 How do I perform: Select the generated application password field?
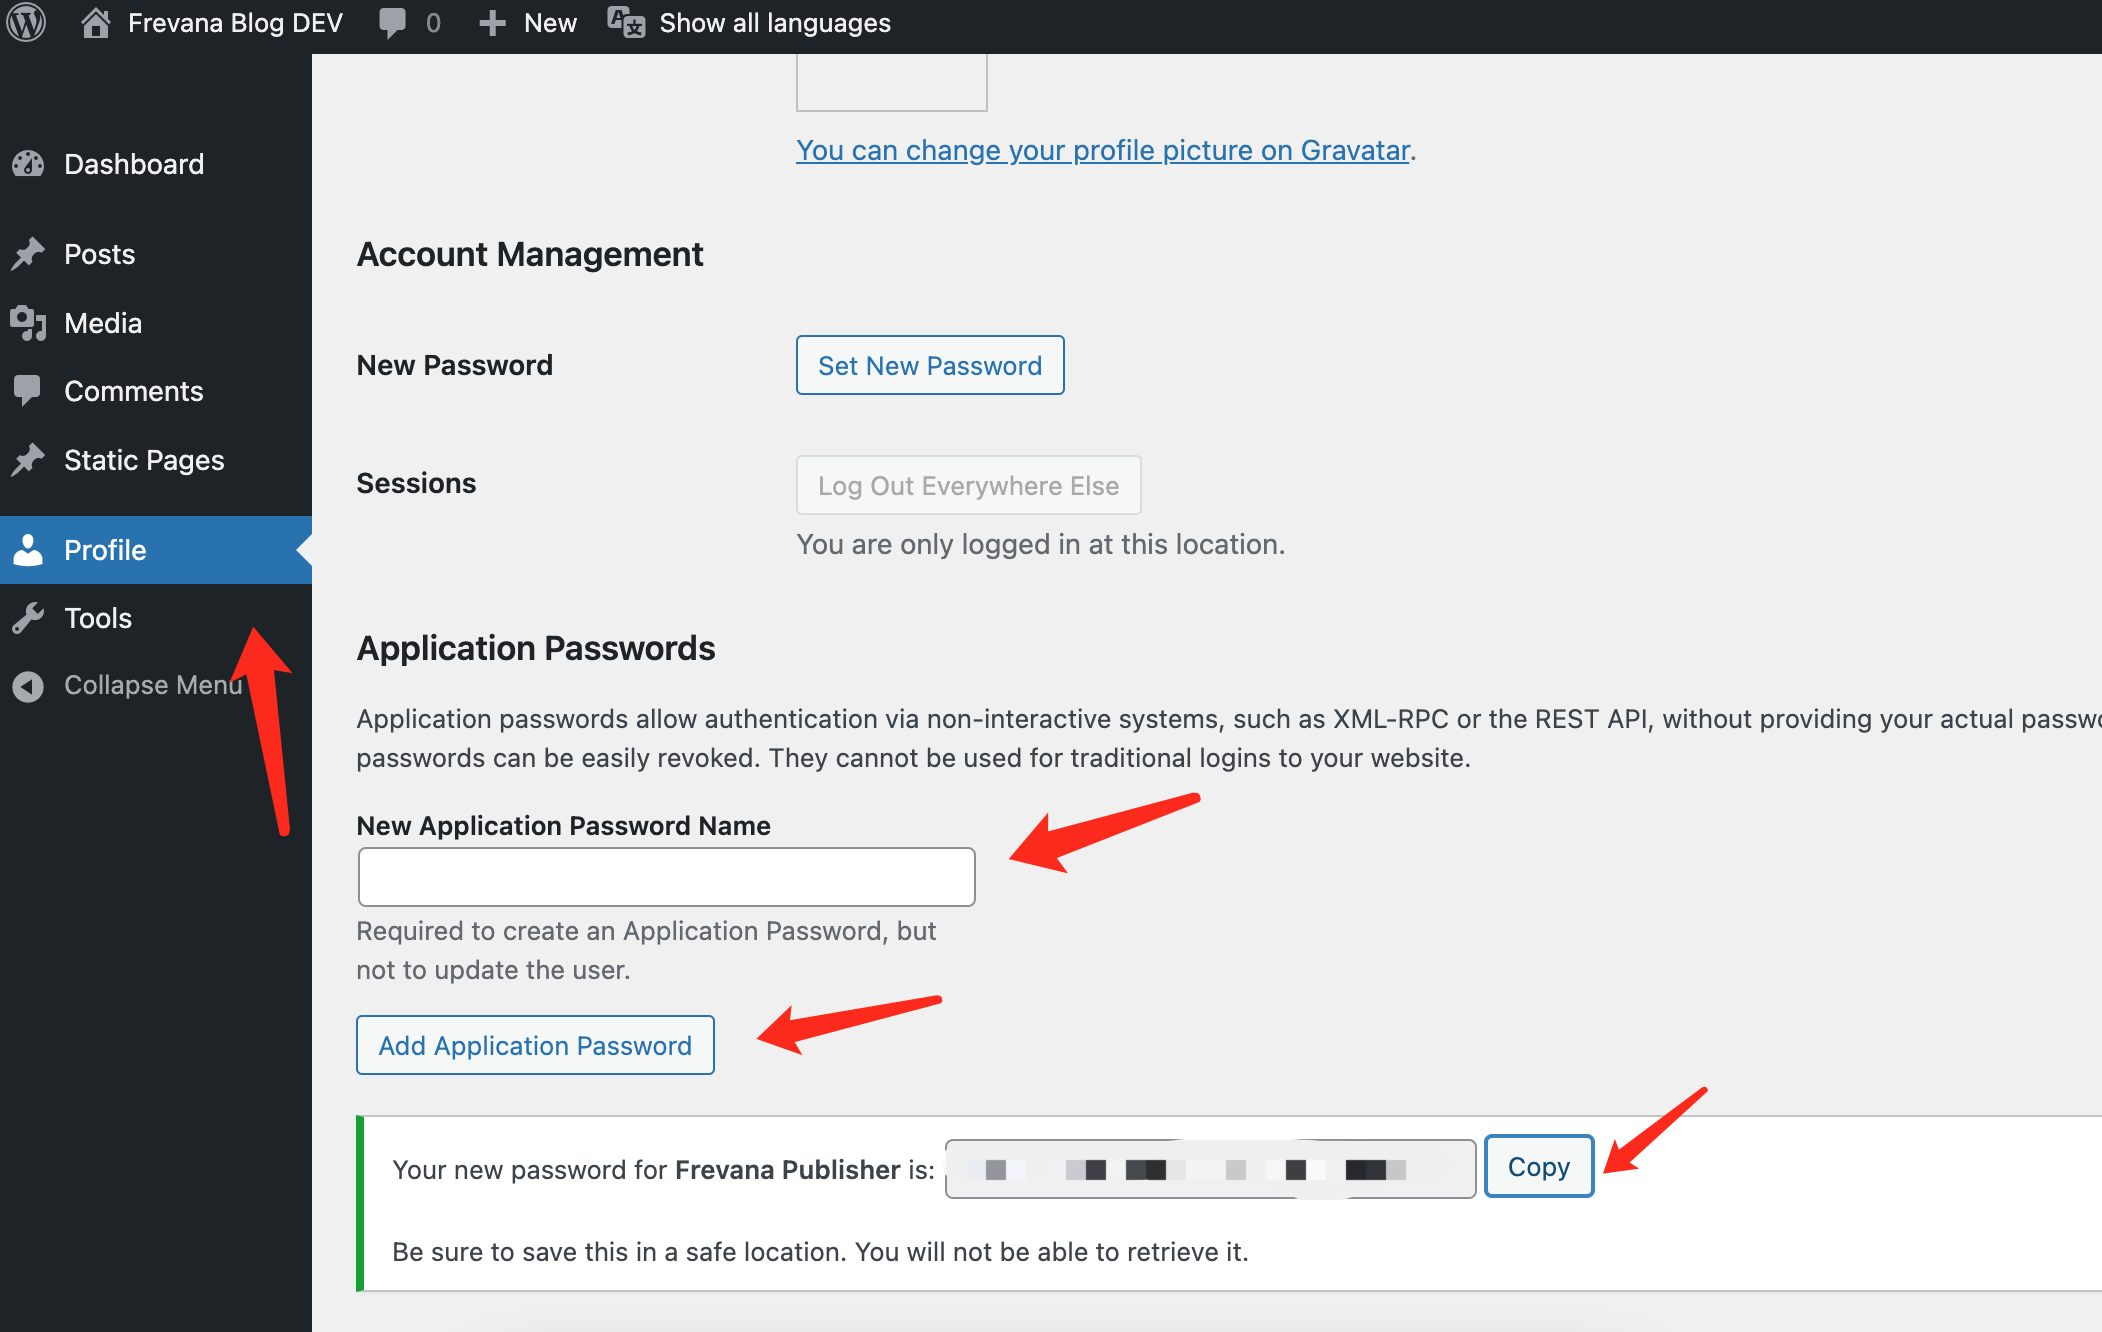[x=1211, y=1169]
